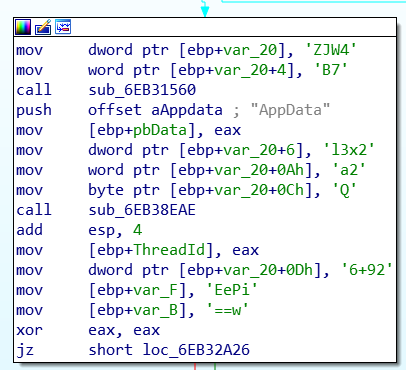Click the jz instruction mnemonic

pyautogui.click(x=25, y=350)
